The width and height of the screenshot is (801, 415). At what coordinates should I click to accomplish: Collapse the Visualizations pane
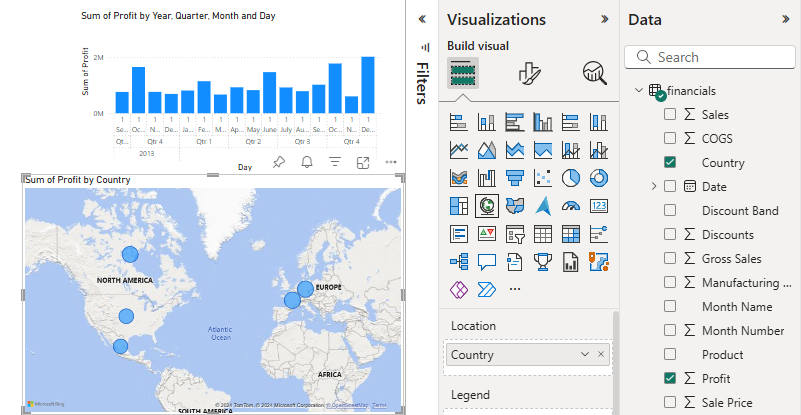point(605,19)
